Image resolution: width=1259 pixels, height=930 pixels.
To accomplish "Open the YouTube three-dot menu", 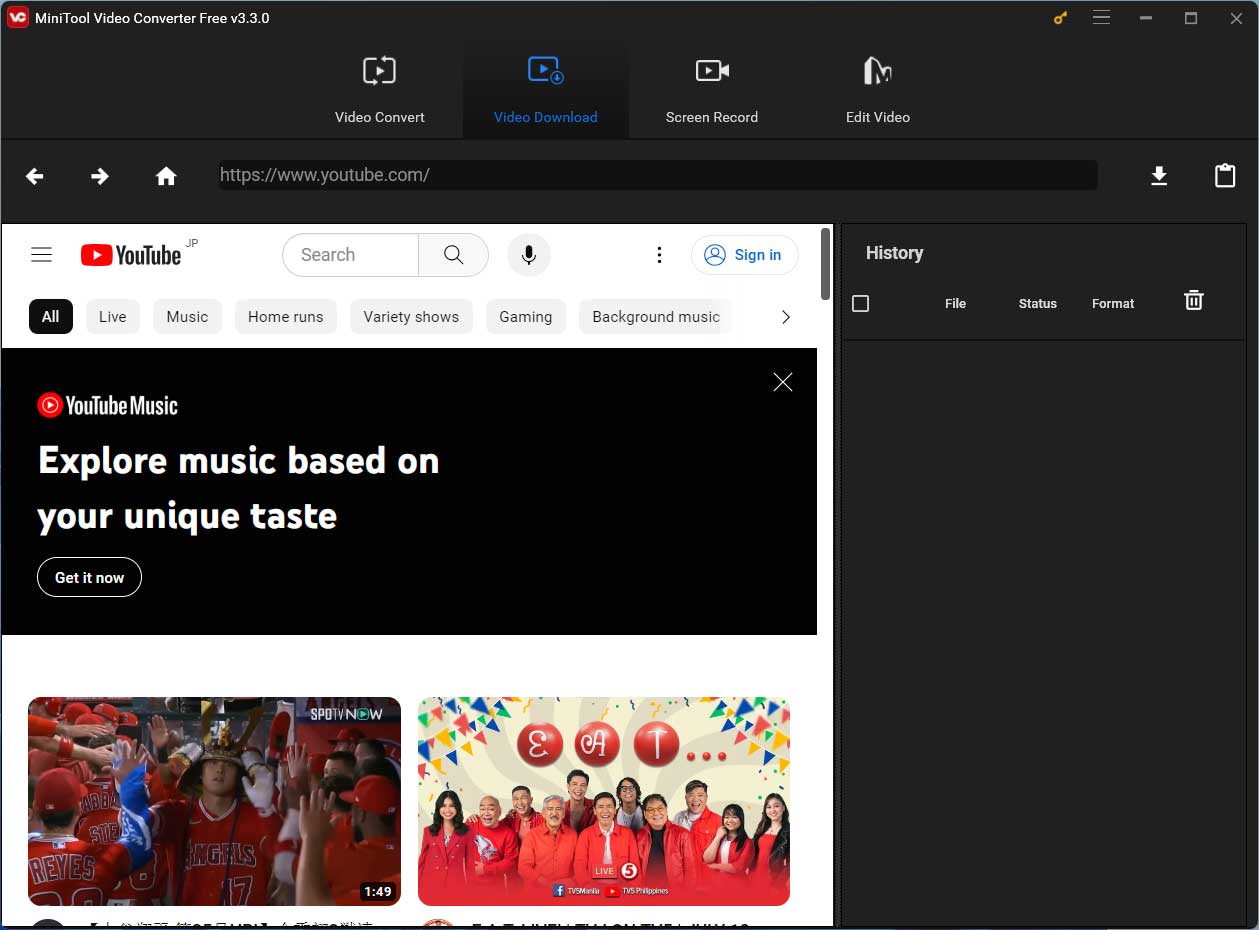I will [659, 254].
